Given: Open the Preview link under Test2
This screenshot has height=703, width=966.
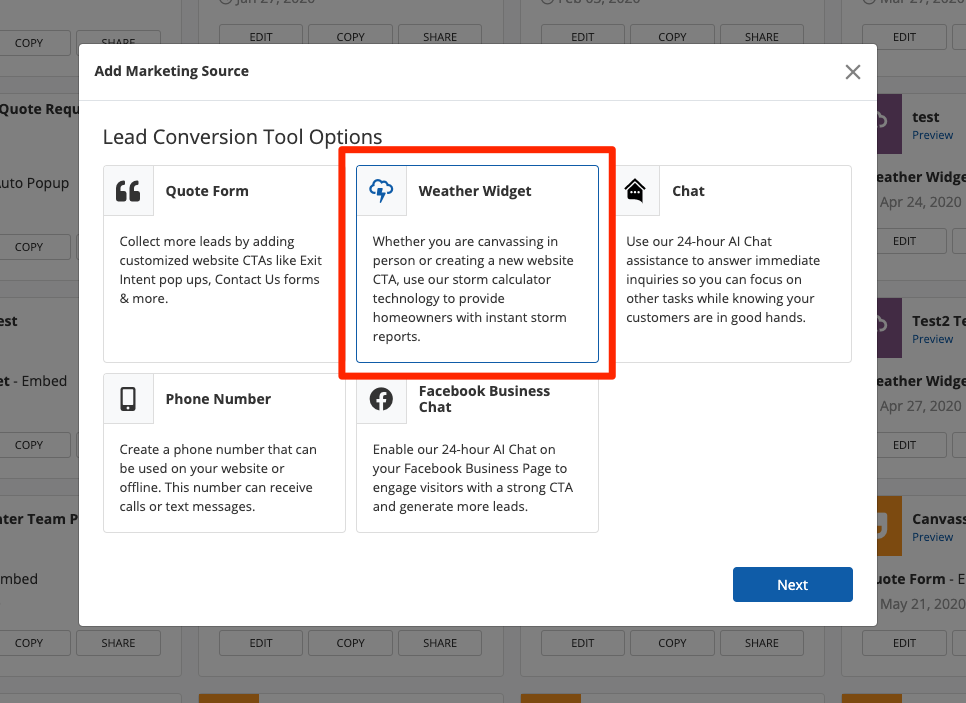Looking at the screenshot, I should 932,339.
